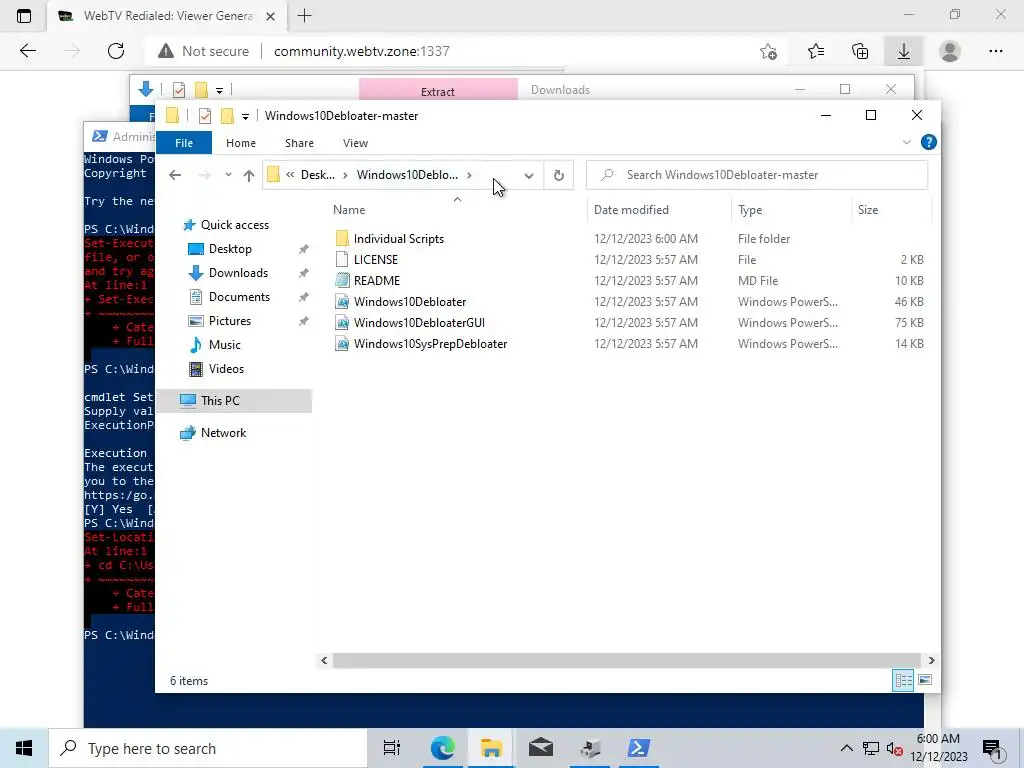Image resolution: width=1024 pixels, height=768 pixels.
Task: Click the search Windows10Debloater-master field
Action: 757,175
